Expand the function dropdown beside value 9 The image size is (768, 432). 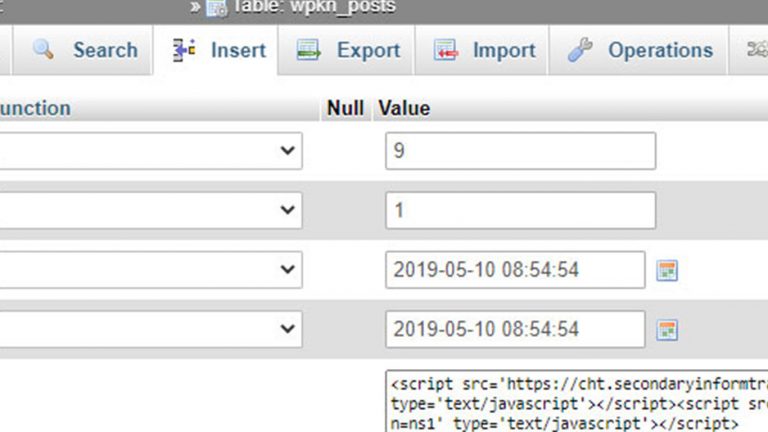(x=287, y=151)
